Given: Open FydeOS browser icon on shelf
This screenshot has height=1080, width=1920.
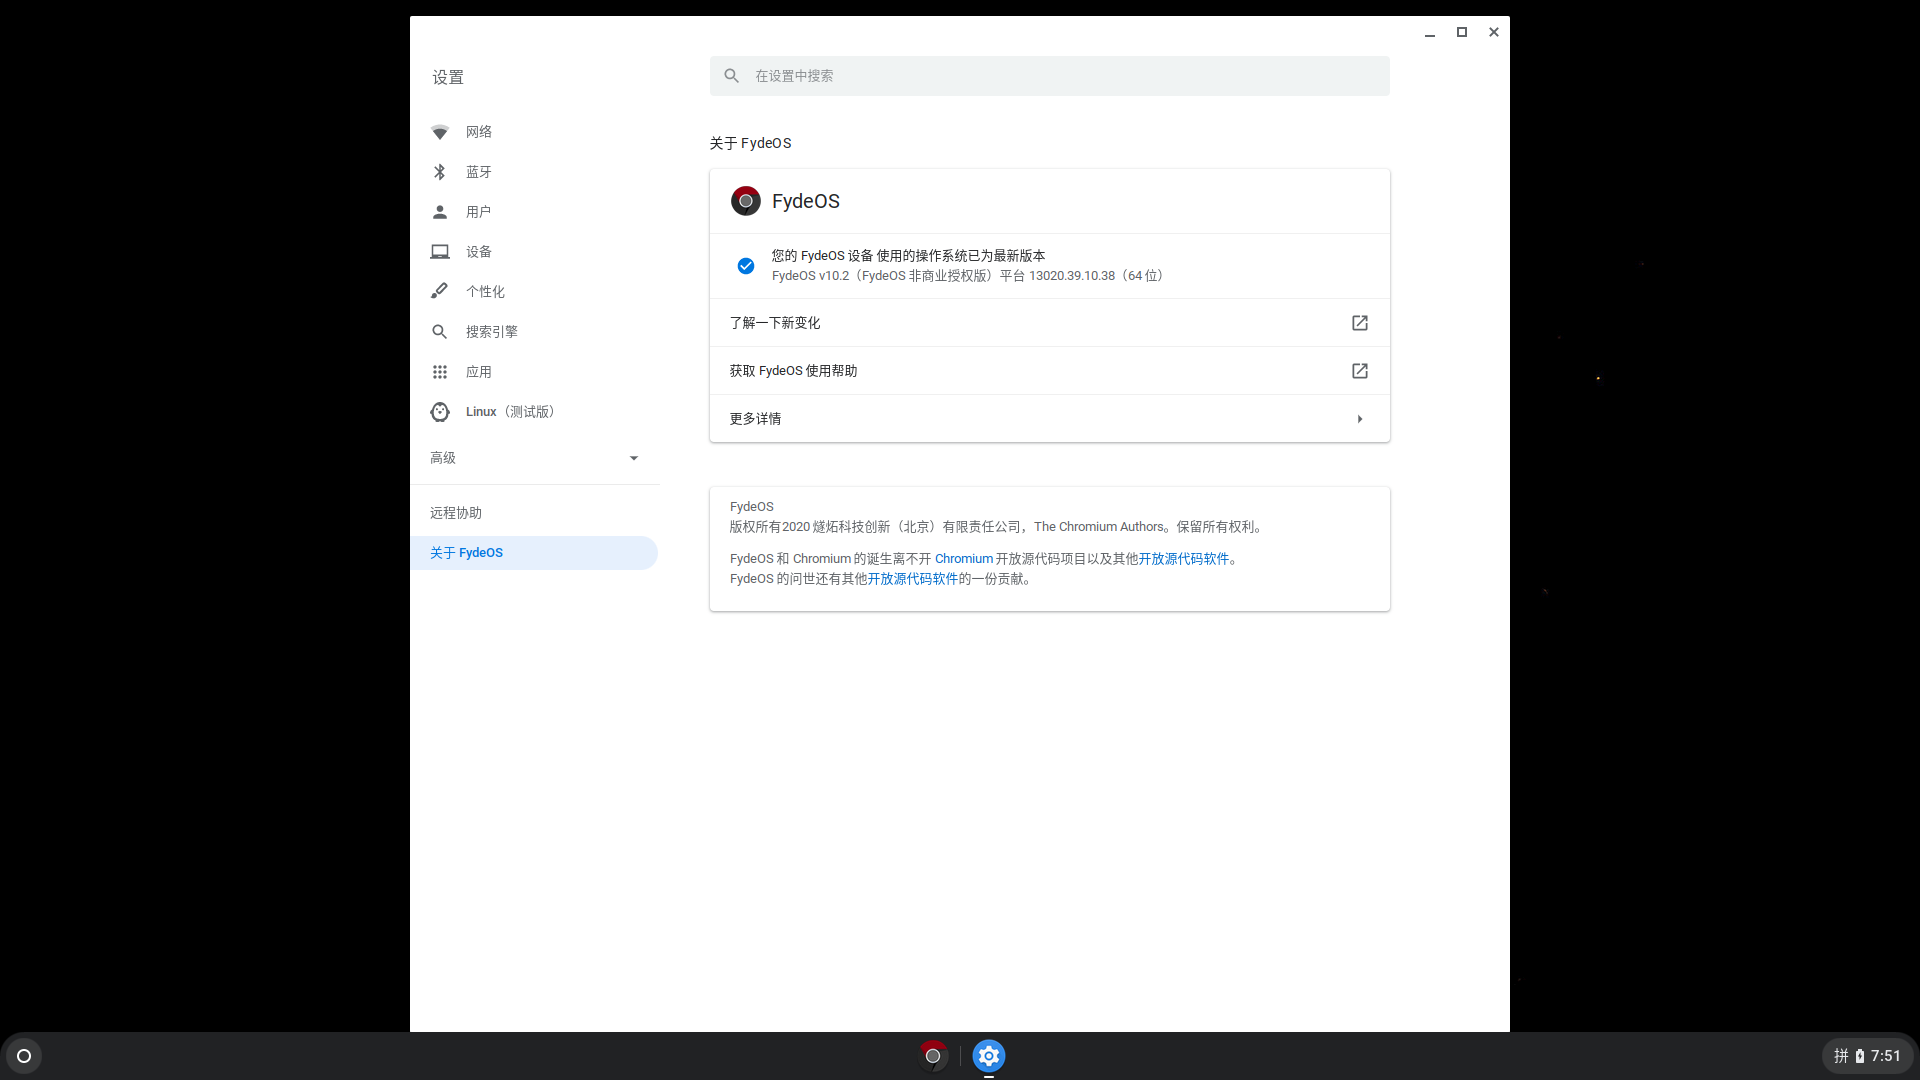Looking at the screenshot, I should pyautogui.click(x=932, y=1056).
